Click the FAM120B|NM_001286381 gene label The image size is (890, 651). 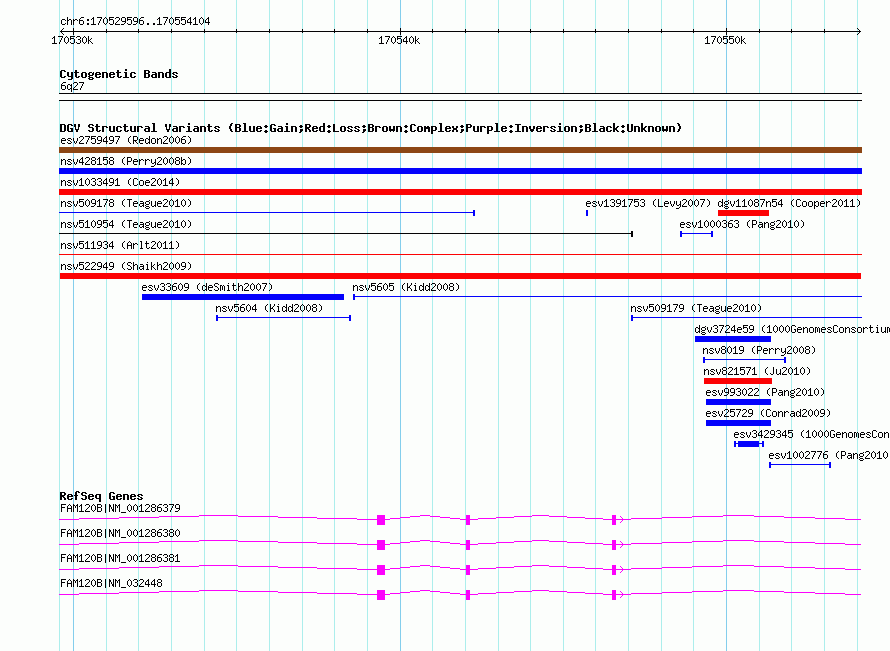[120, 558]
